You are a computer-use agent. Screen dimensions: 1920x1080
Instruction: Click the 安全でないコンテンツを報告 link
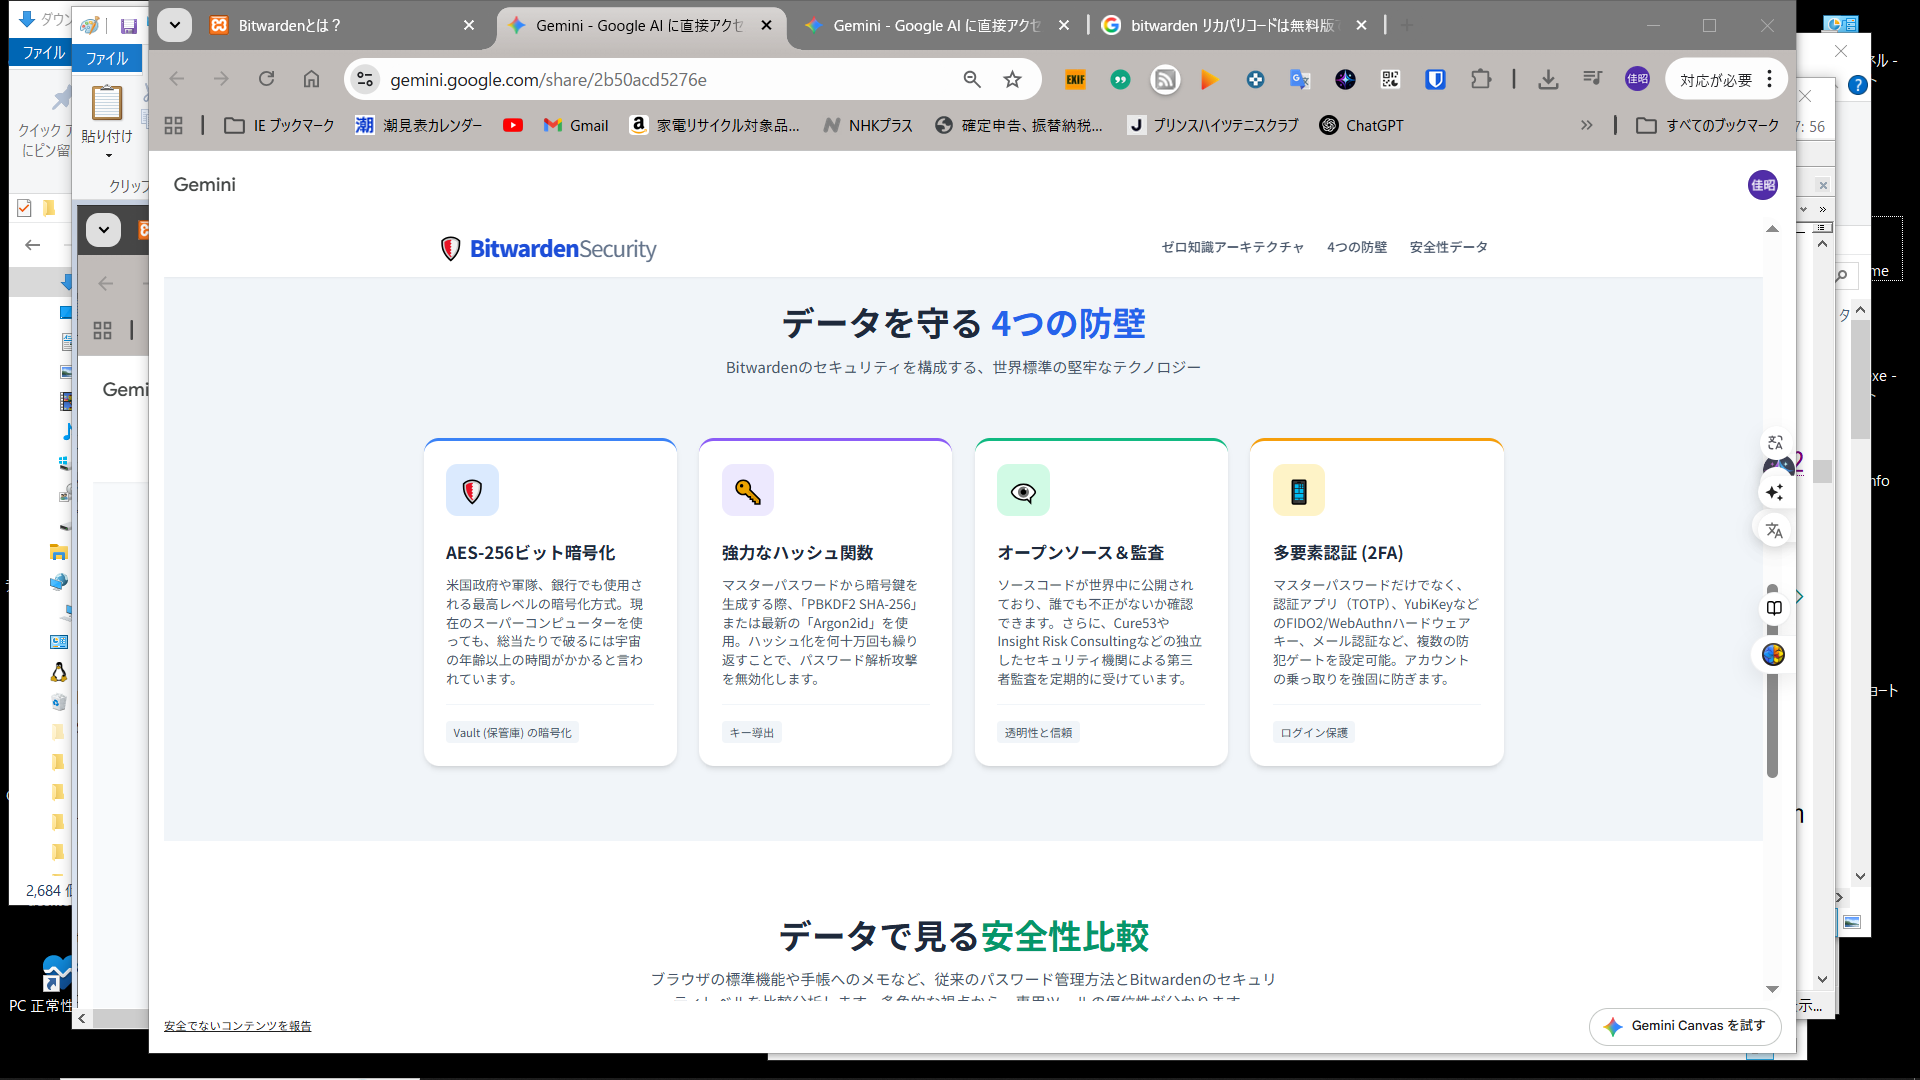[237, 1026]
